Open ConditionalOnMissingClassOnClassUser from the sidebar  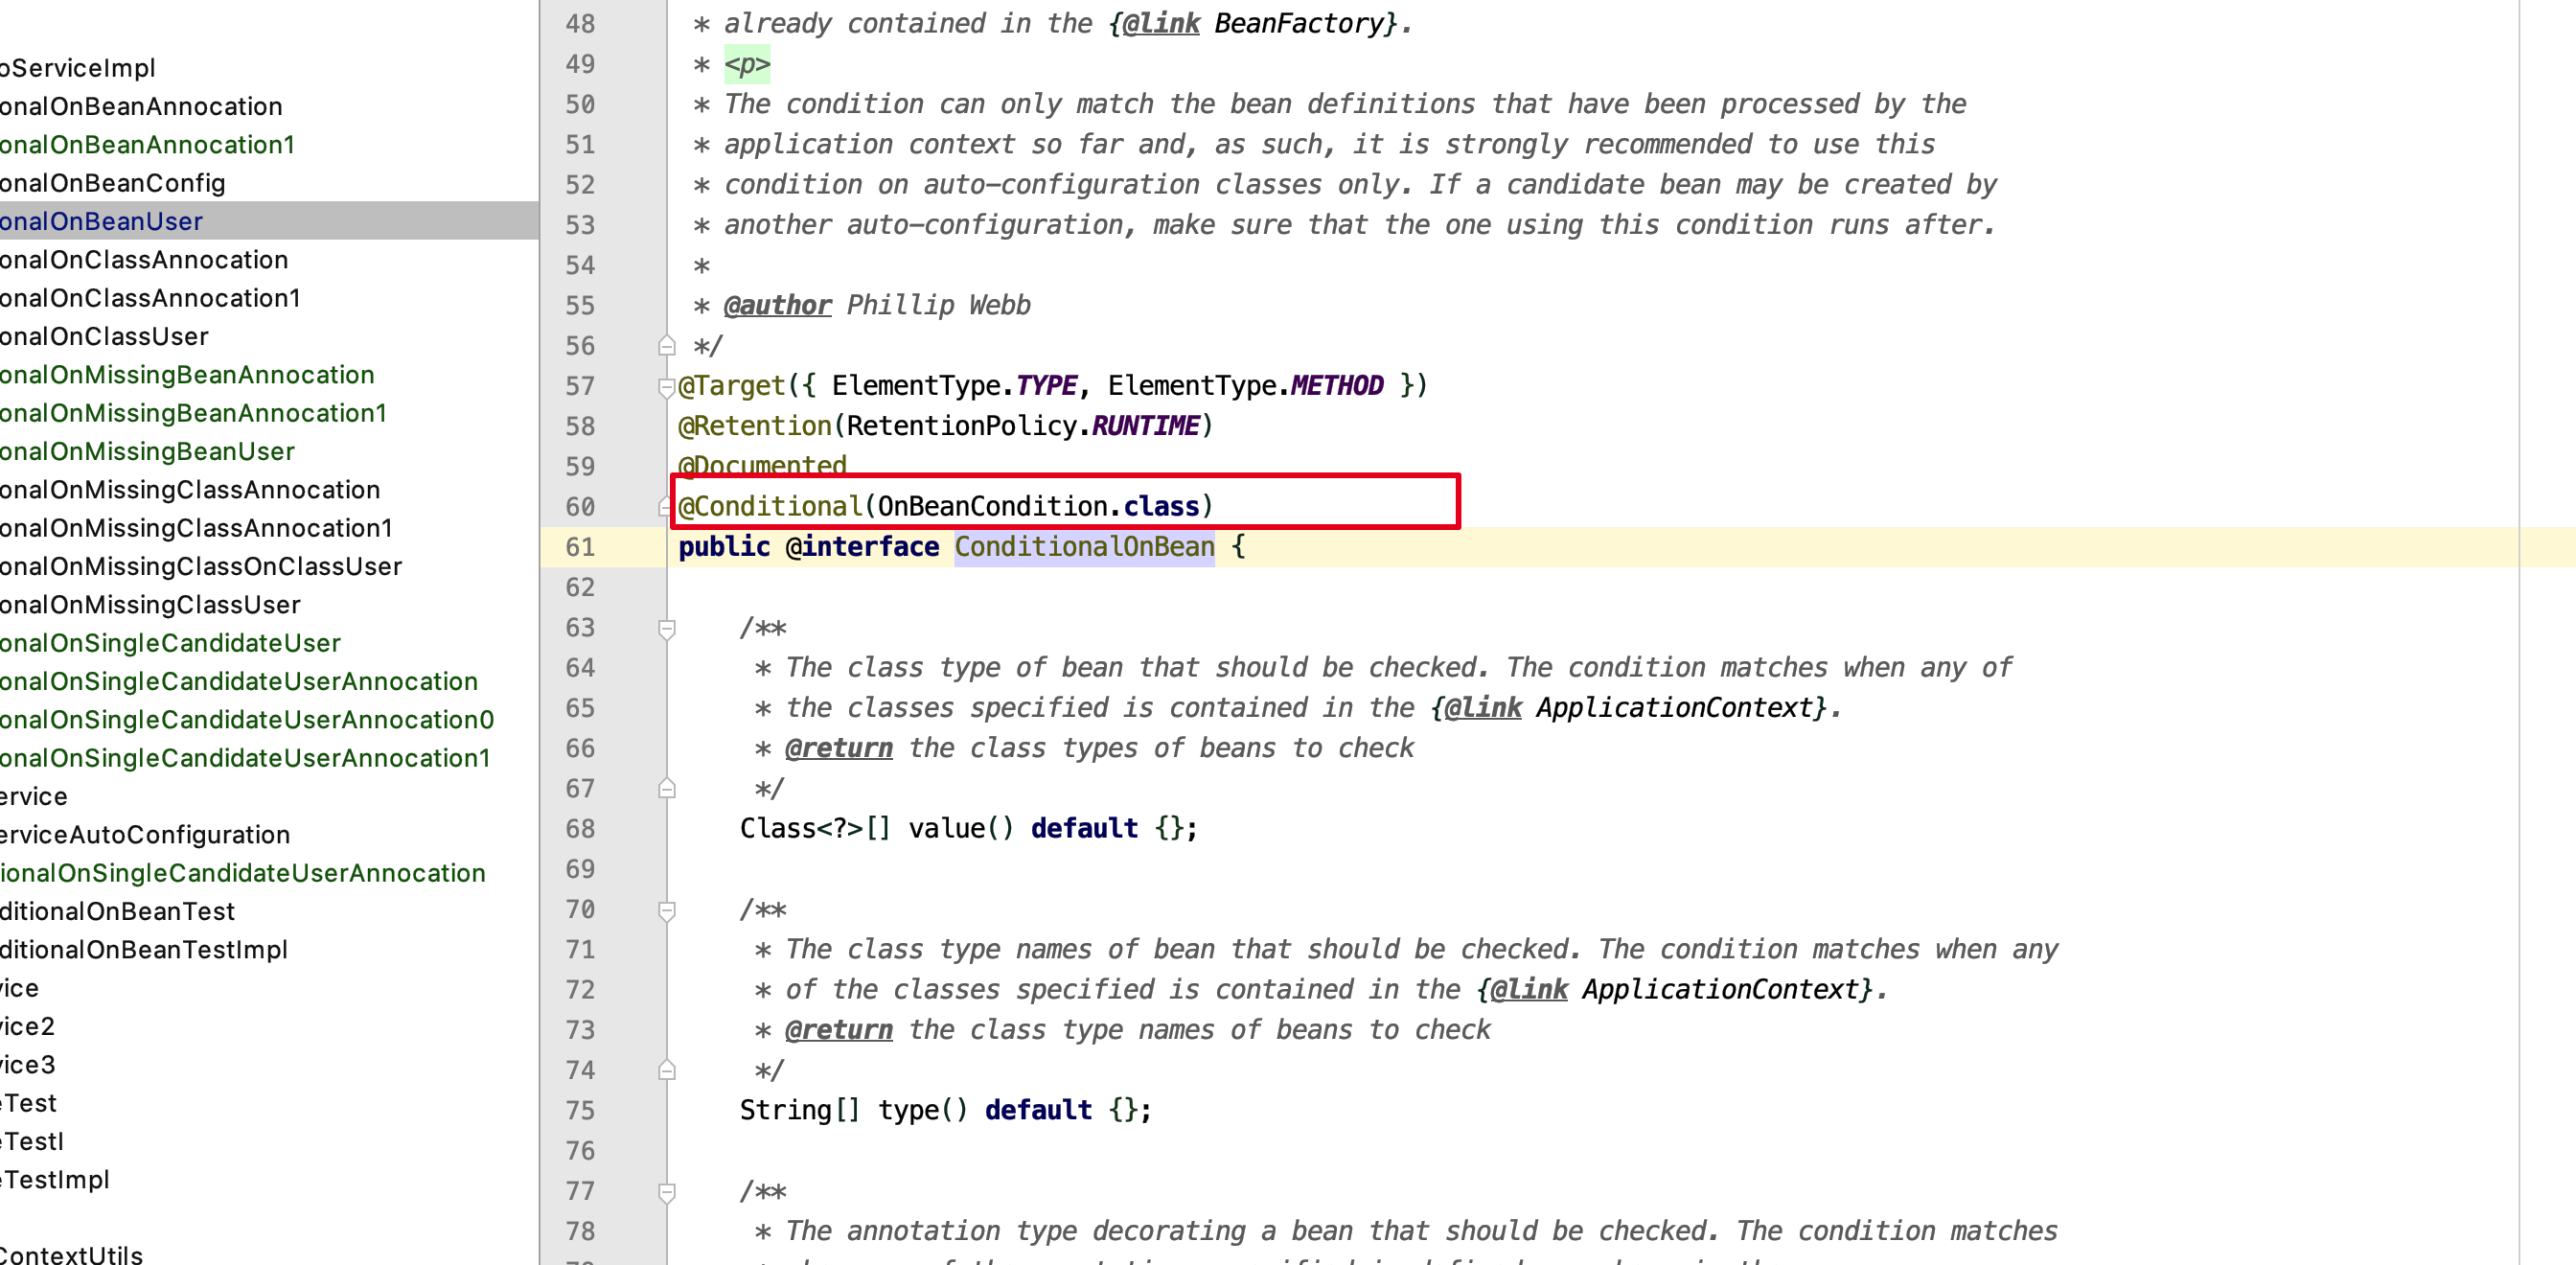(x=200, y=566)
